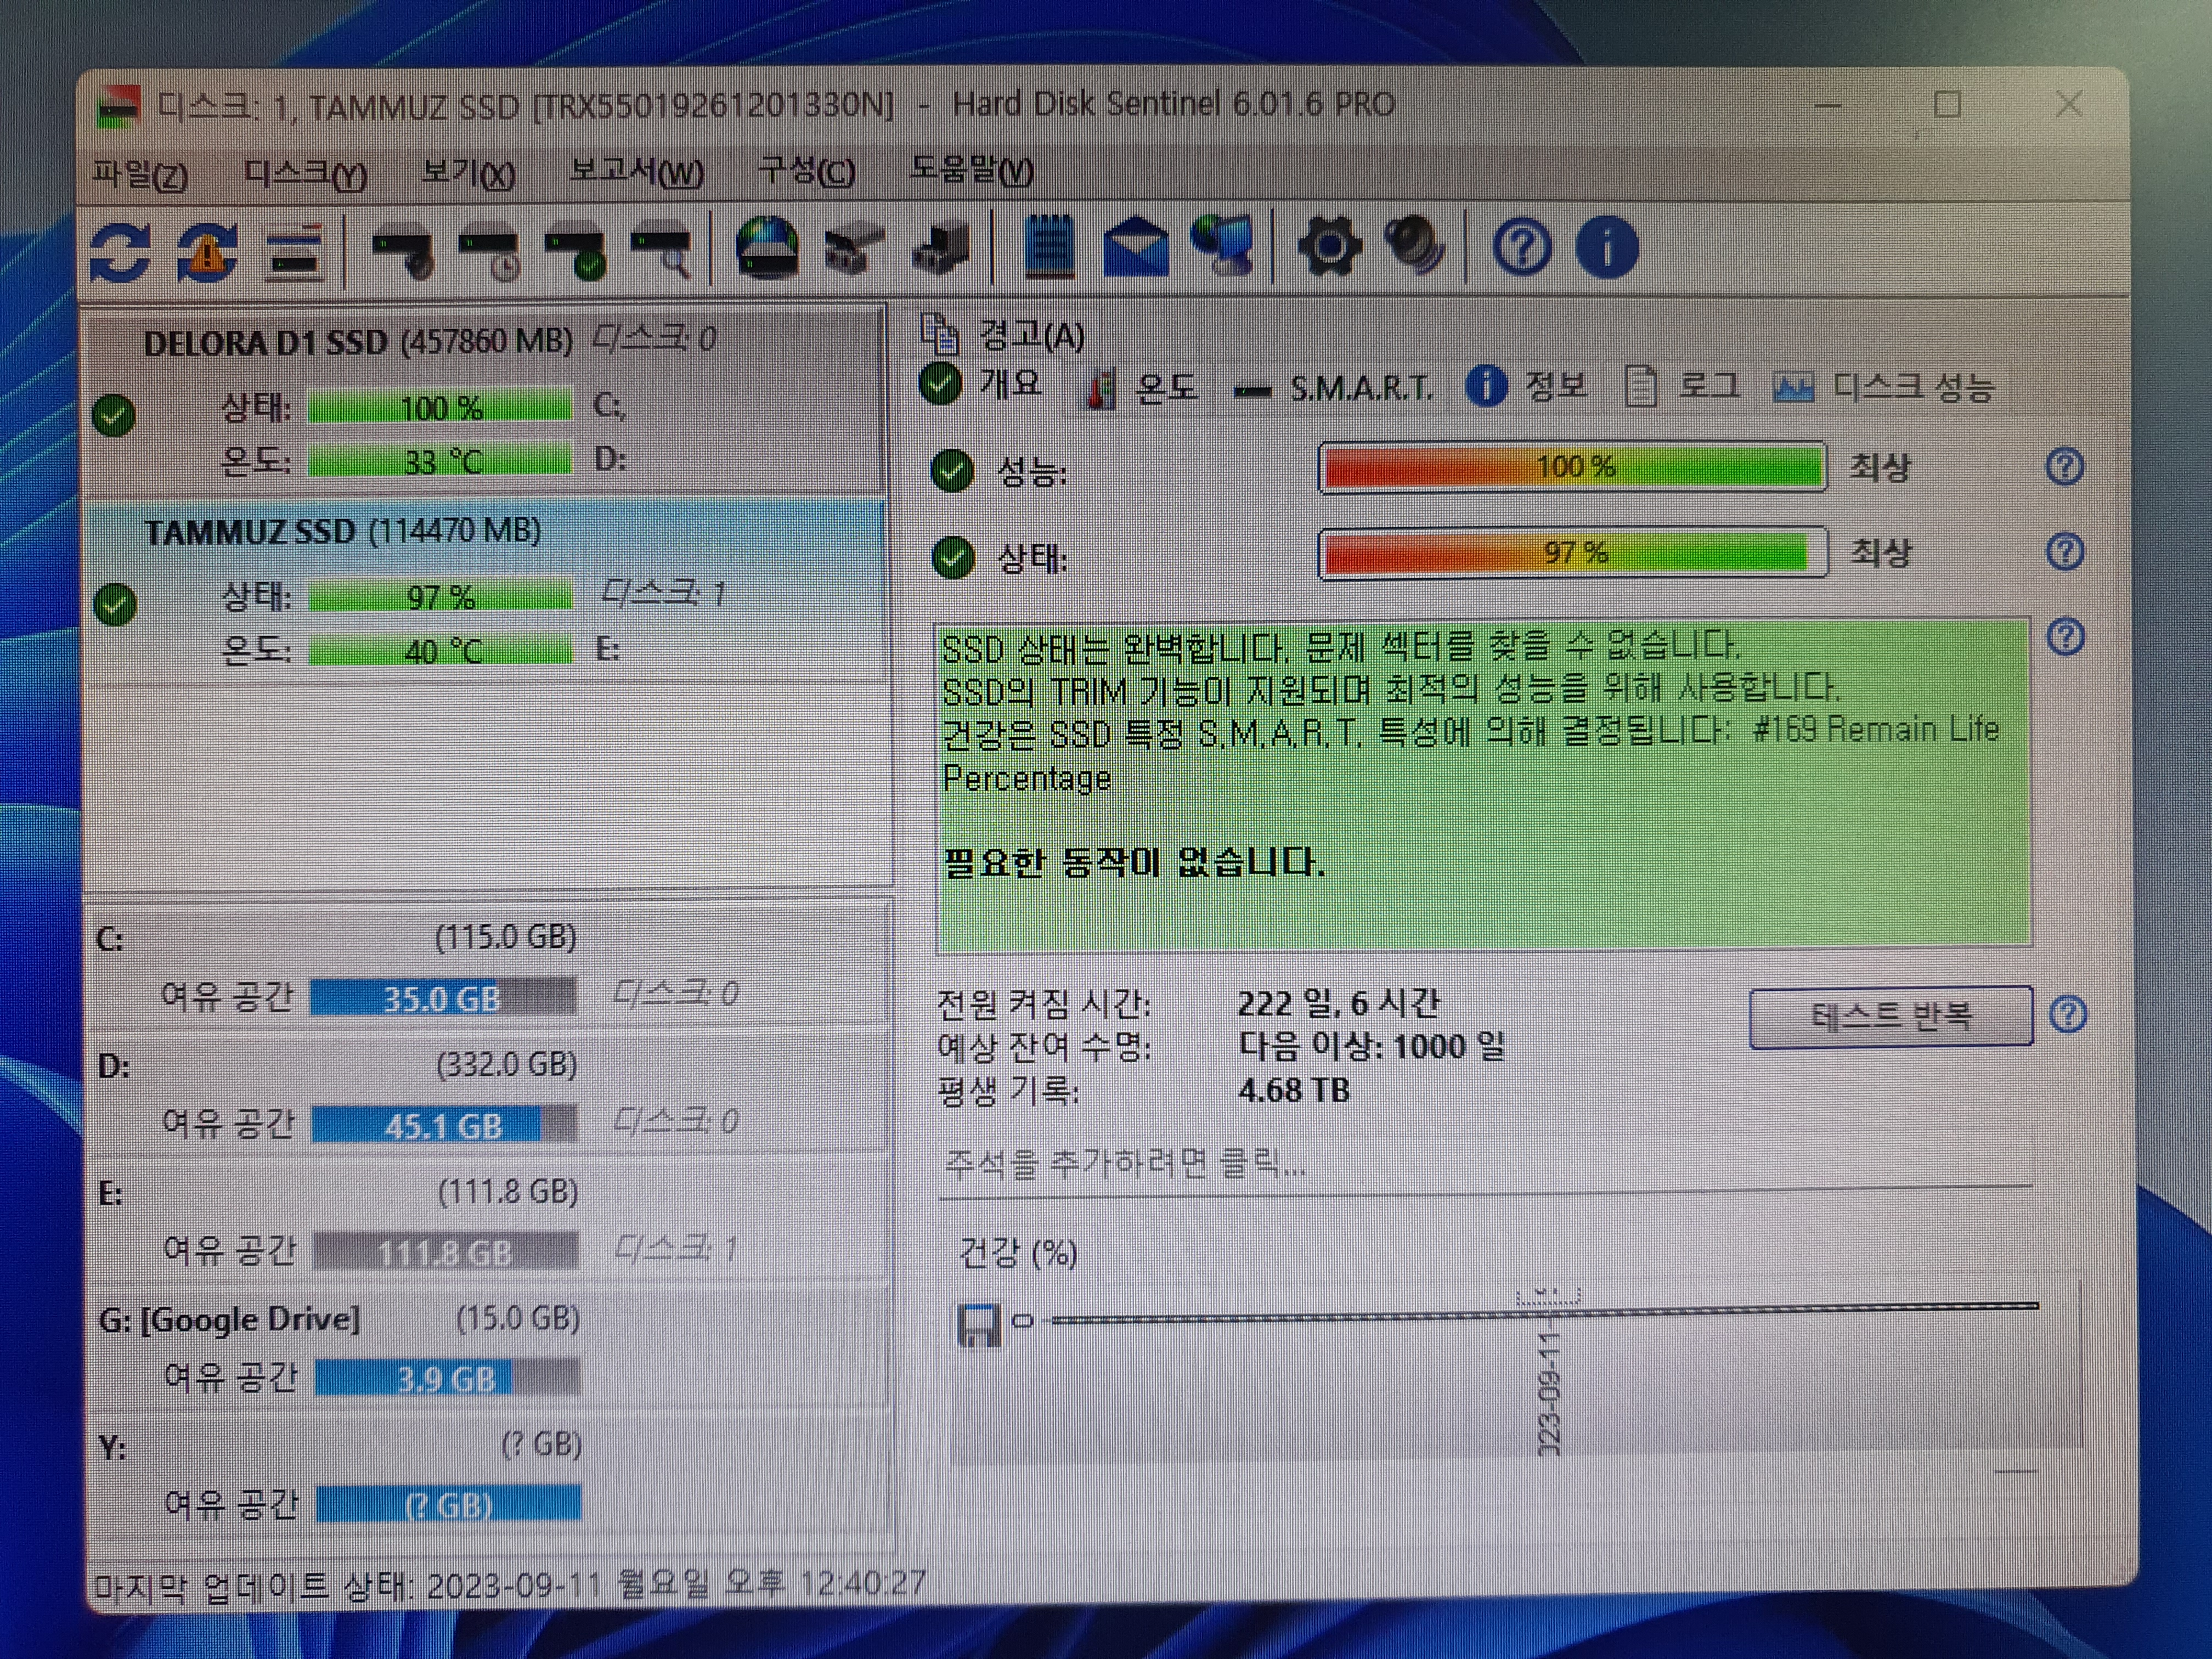Open the 디스크(Y) menu

pos(305,175)
